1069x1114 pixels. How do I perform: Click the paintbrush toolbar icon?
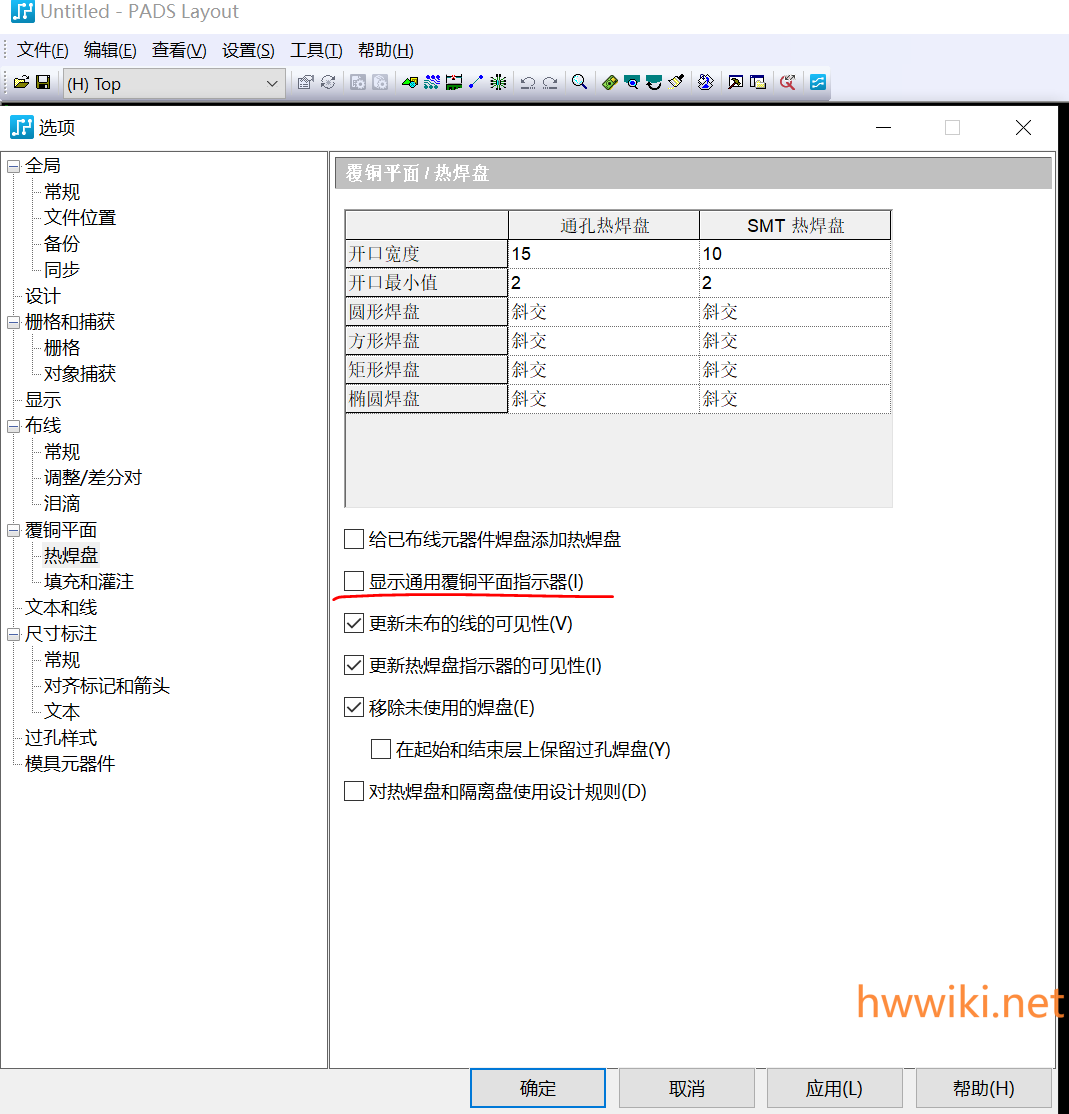click(675, 82)
